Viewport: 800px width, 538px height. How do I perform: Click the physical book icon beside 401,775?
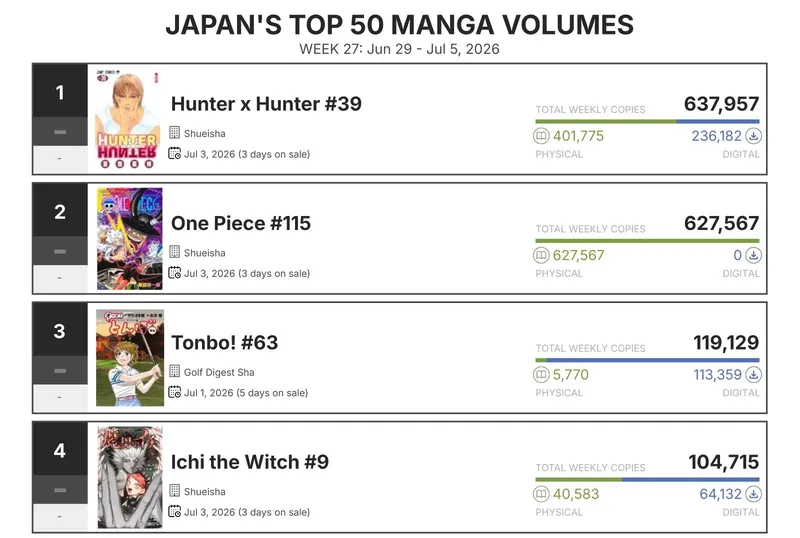click(x=541, y=136)
